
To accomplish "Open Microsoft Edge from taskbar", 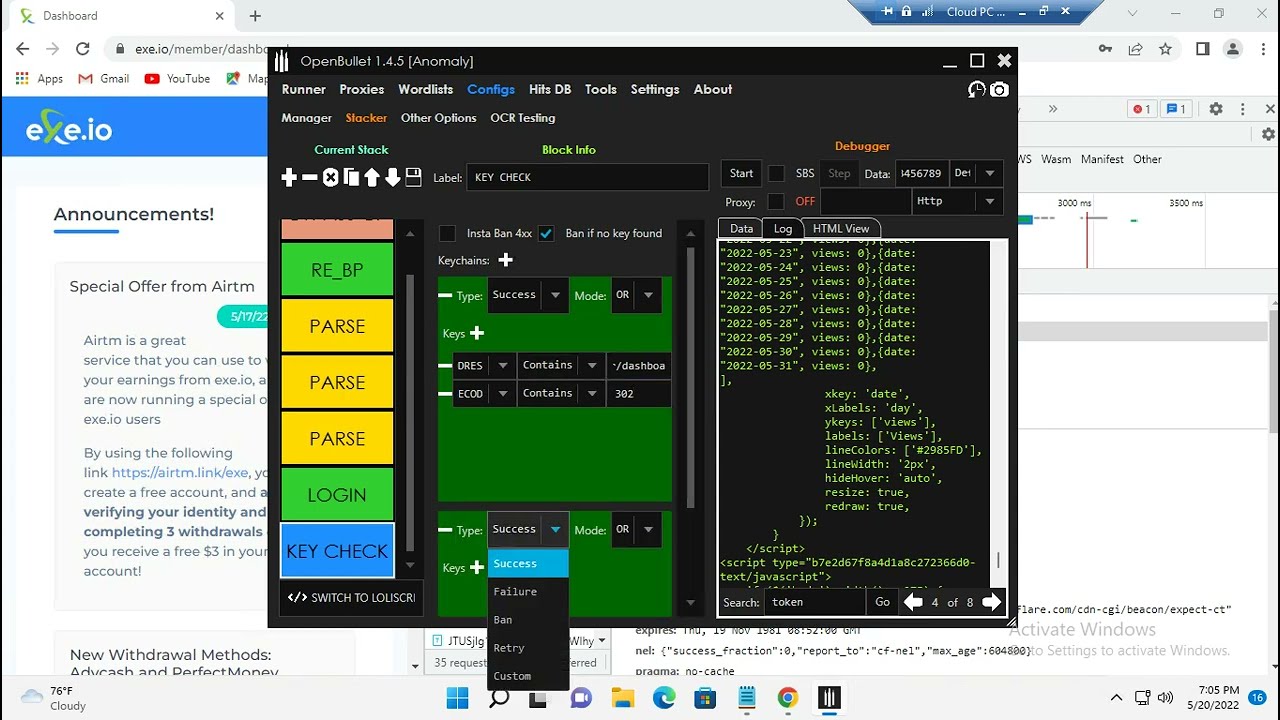I will pyautogui.click(x=664, y=698).
